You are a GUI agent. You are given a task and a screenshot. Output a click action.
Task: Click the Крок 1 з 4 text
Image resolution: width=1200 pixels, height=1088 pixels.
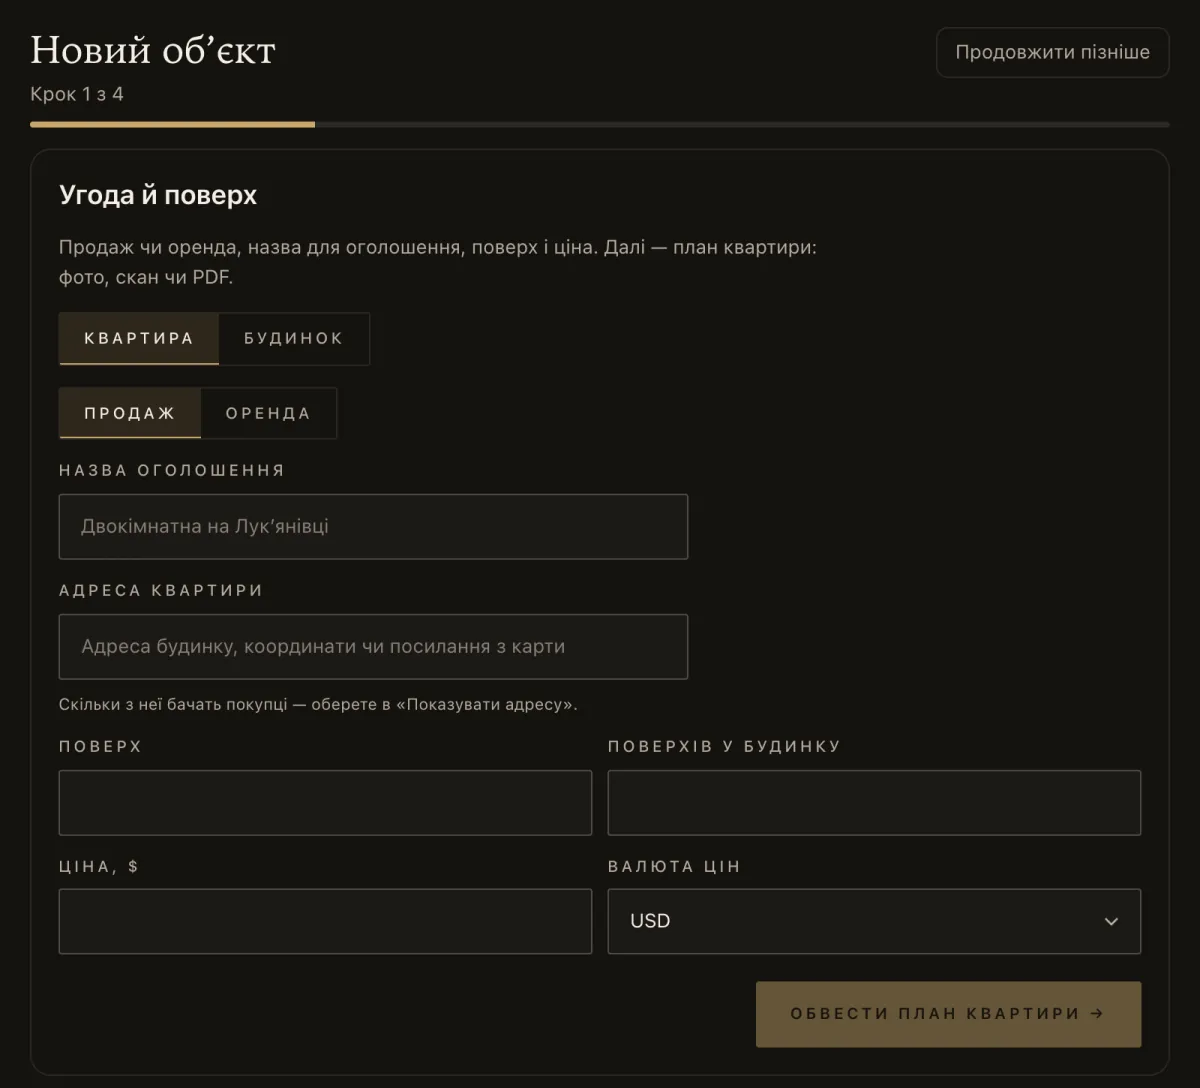click(77, 94)
